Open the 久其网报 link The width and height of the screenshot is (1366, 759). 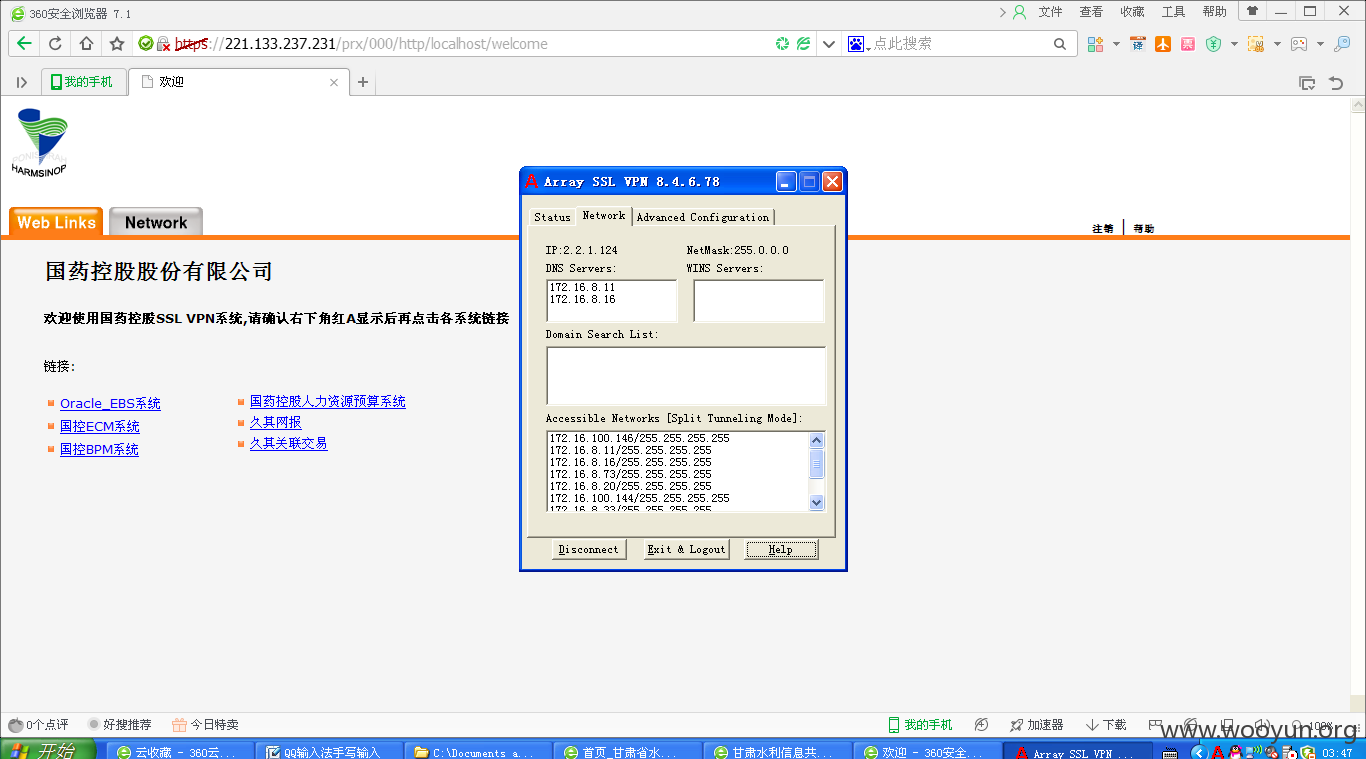pos(275,423)
